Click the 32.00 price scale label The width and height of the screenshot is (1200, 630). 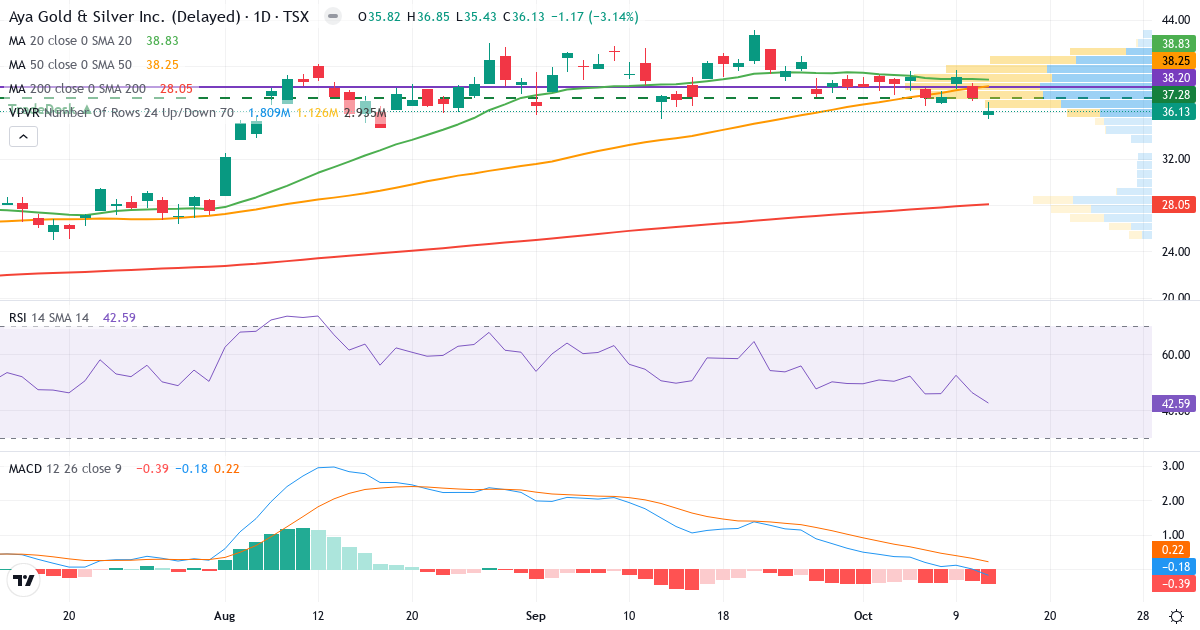pos(1175,159)
